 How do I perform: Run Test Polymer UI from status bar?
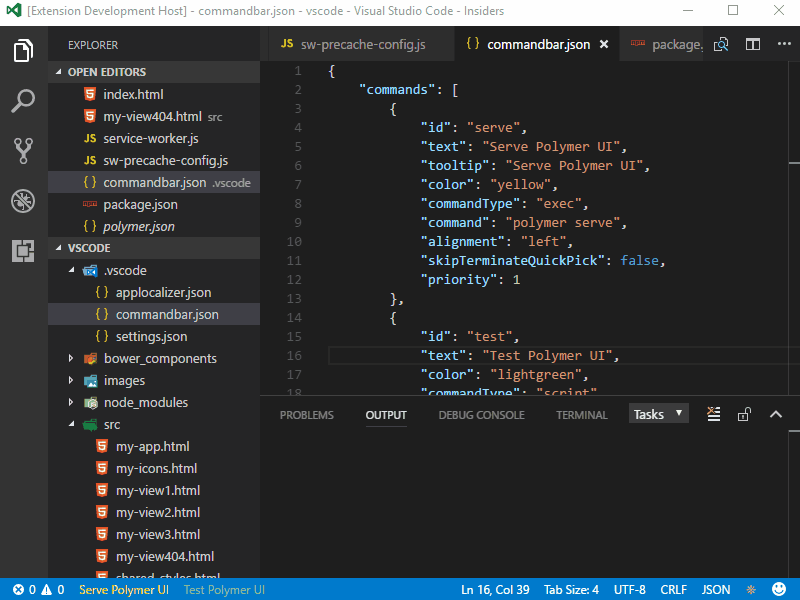(x=224, y=590)
